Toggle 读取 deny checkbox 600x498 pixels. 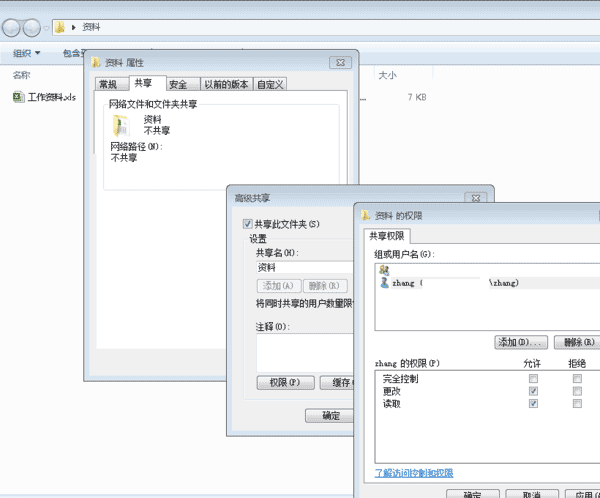click(x=577, y=403)
